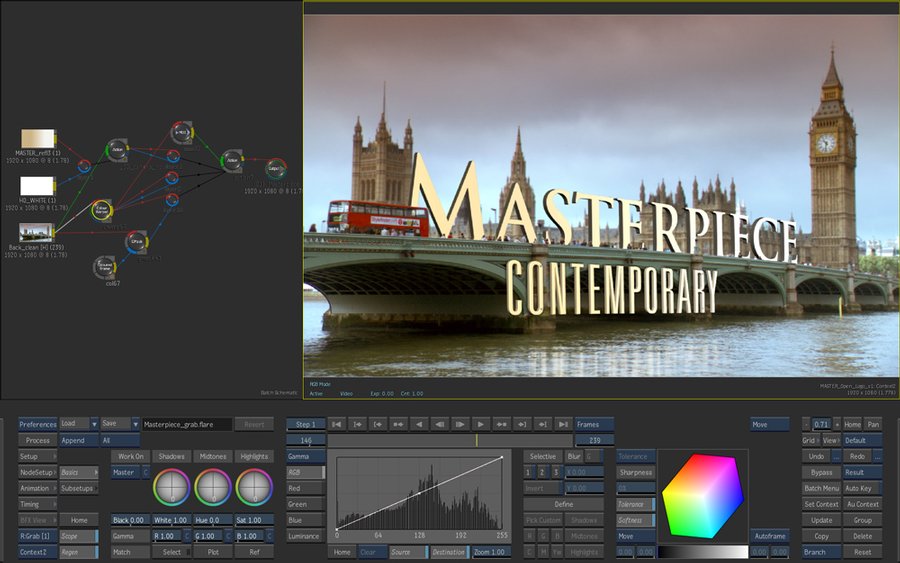The height and width of the screenshot is (563, 900).
Task: Expand the Animation menu
Action: tap(37, 488)
